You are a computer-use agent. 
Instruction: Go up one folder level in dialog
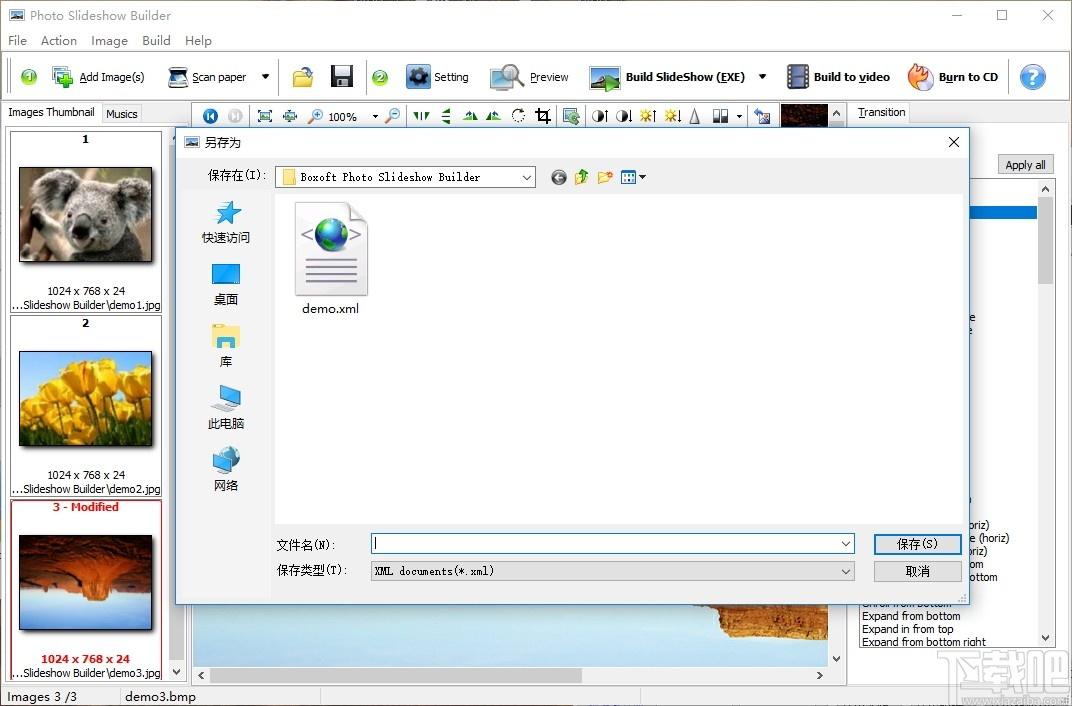(x=582, y=177)
